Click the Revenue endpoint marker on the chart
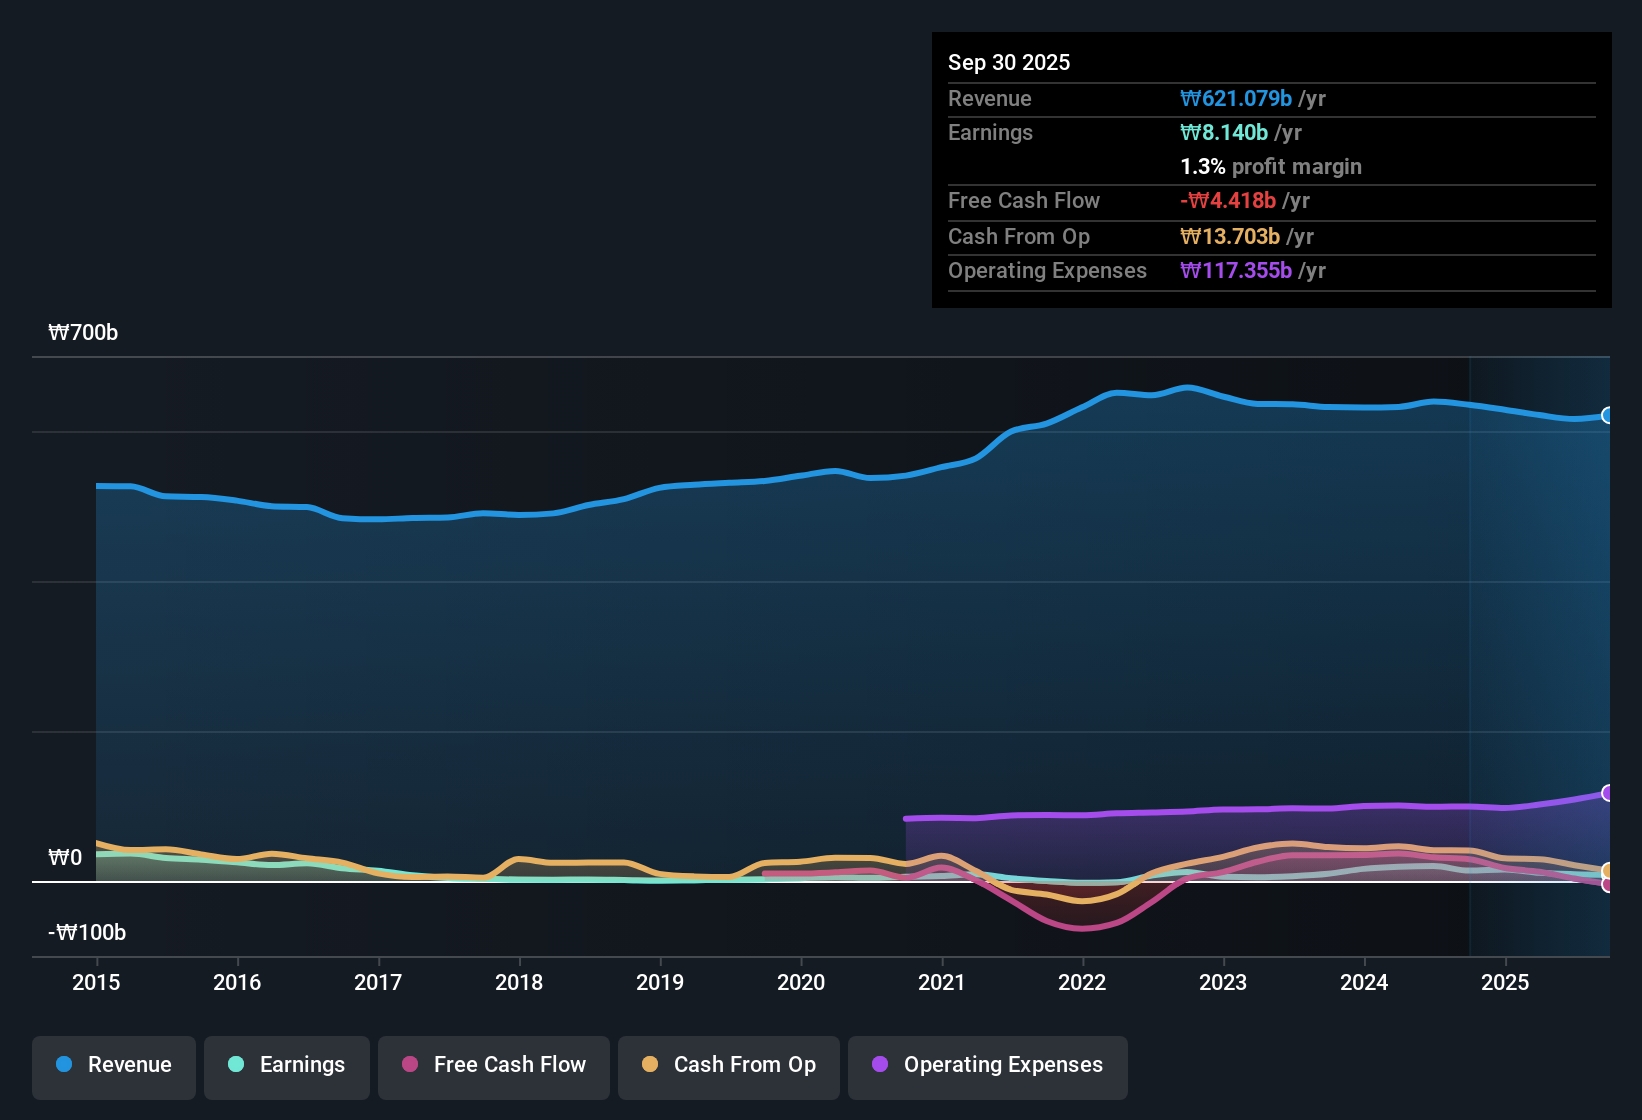This screenshot has width=1642, height=1120. click(x=1608, y=415)
